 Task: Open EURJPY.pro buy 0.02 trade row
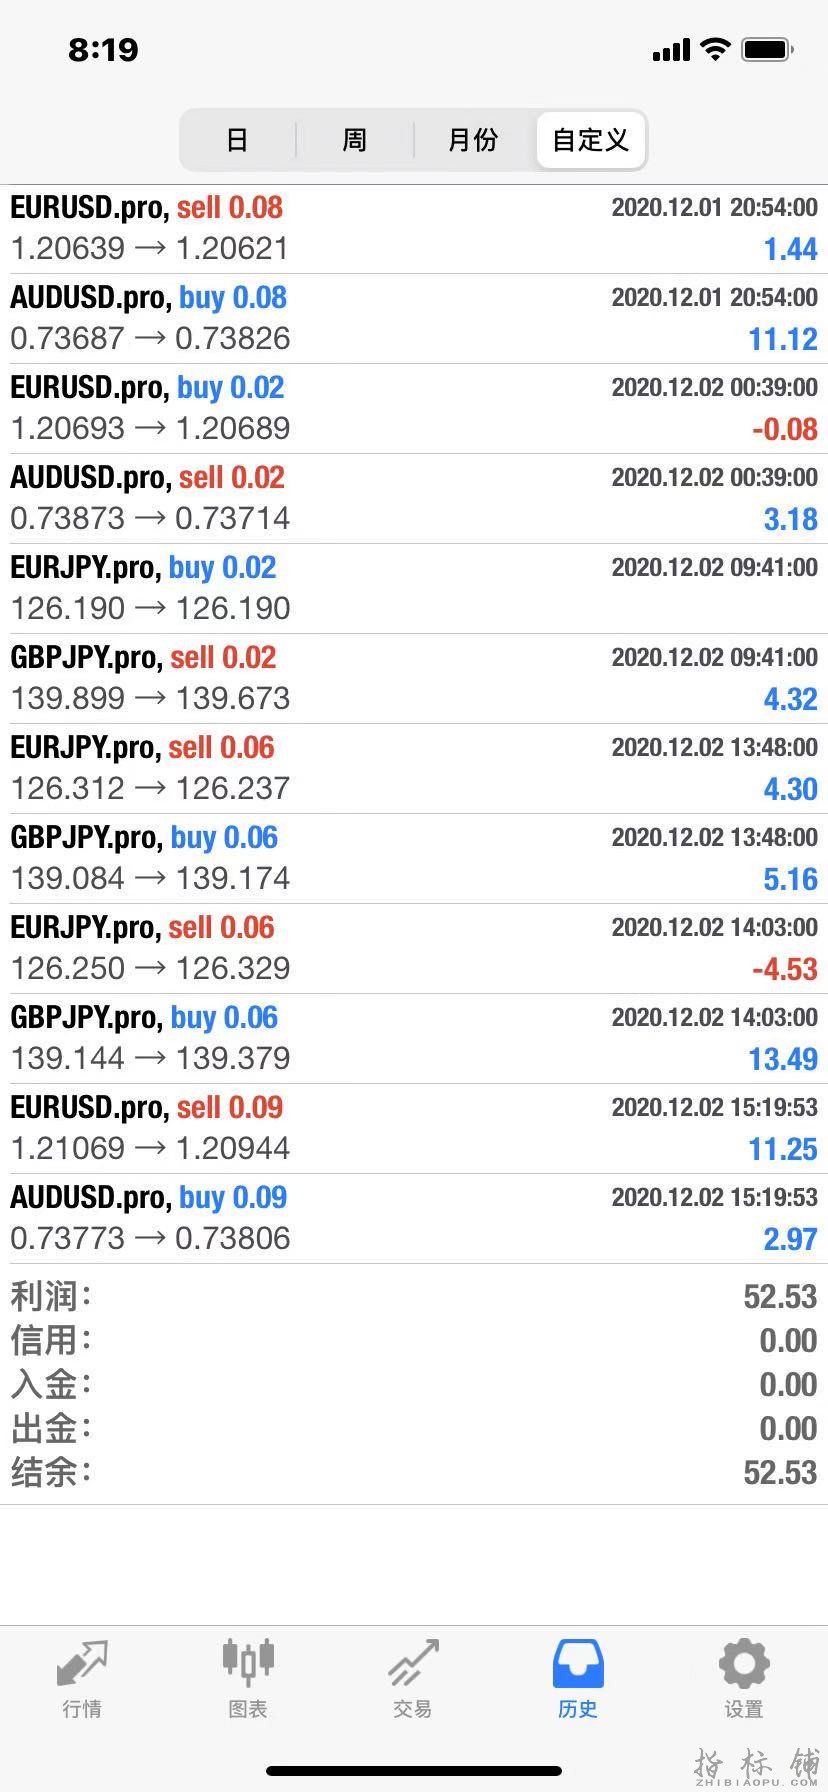click(x=414, y=589)
